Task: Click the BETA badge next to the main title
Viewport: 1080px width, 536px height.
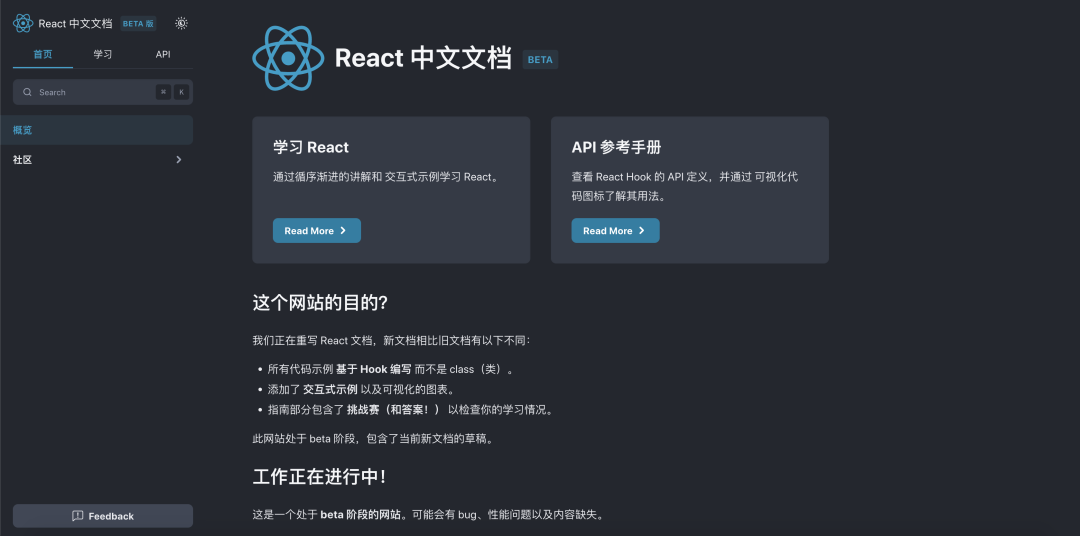Action: click(540, 59)
